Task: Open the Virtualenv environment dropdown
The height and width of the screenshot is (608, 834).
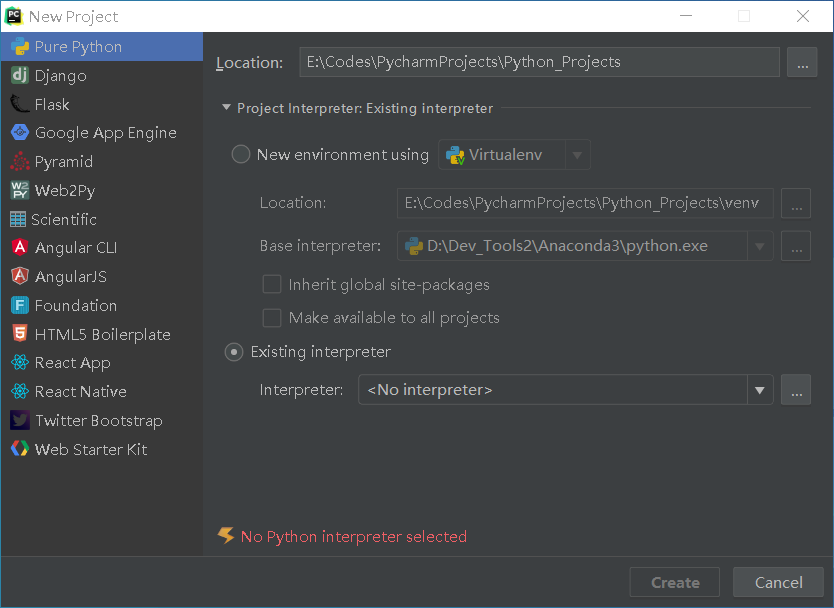Action: click(514, 155)
